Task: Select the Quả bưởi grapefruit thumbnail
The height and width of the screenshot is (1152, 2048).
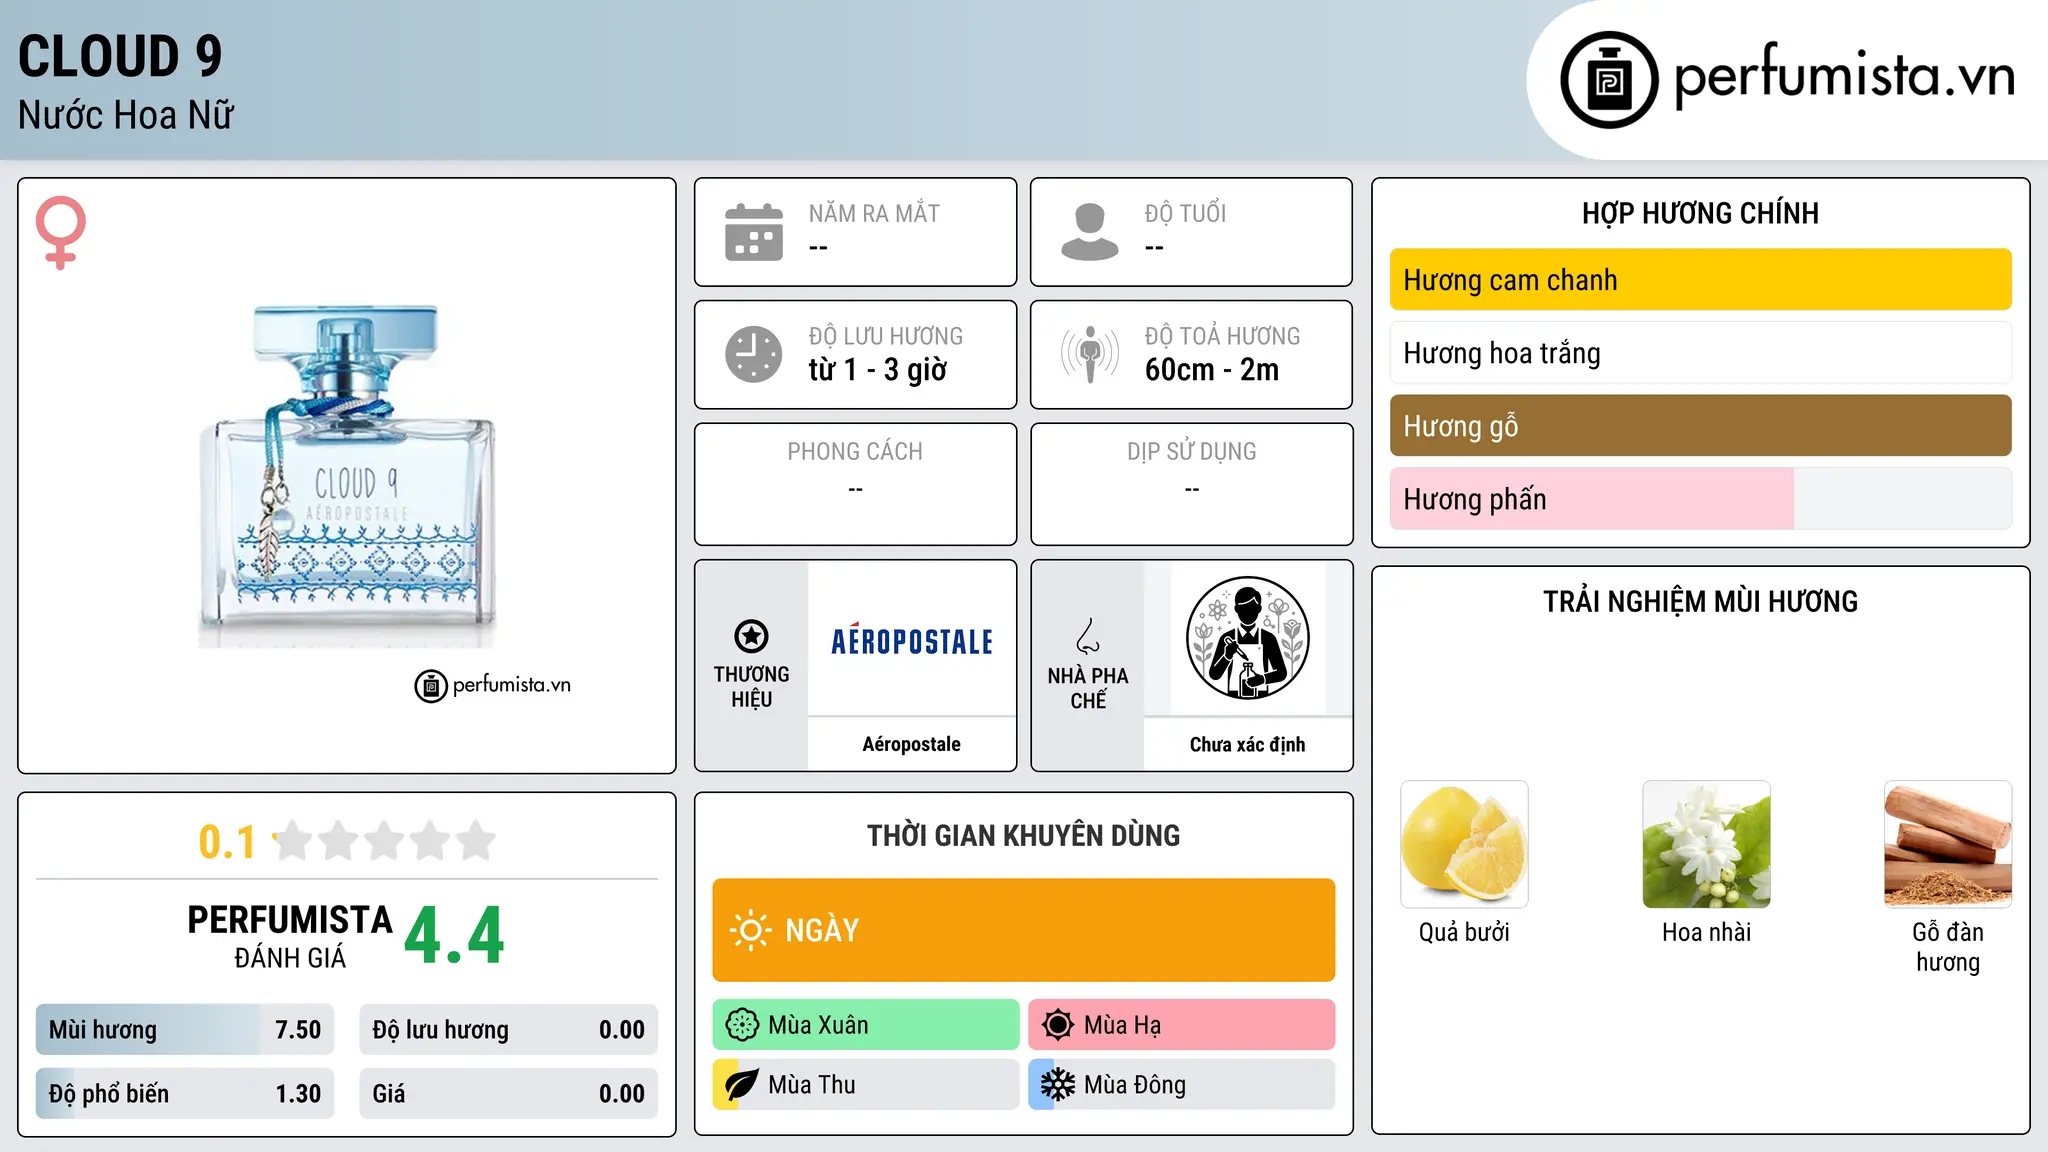Action: coord(1464,844)
